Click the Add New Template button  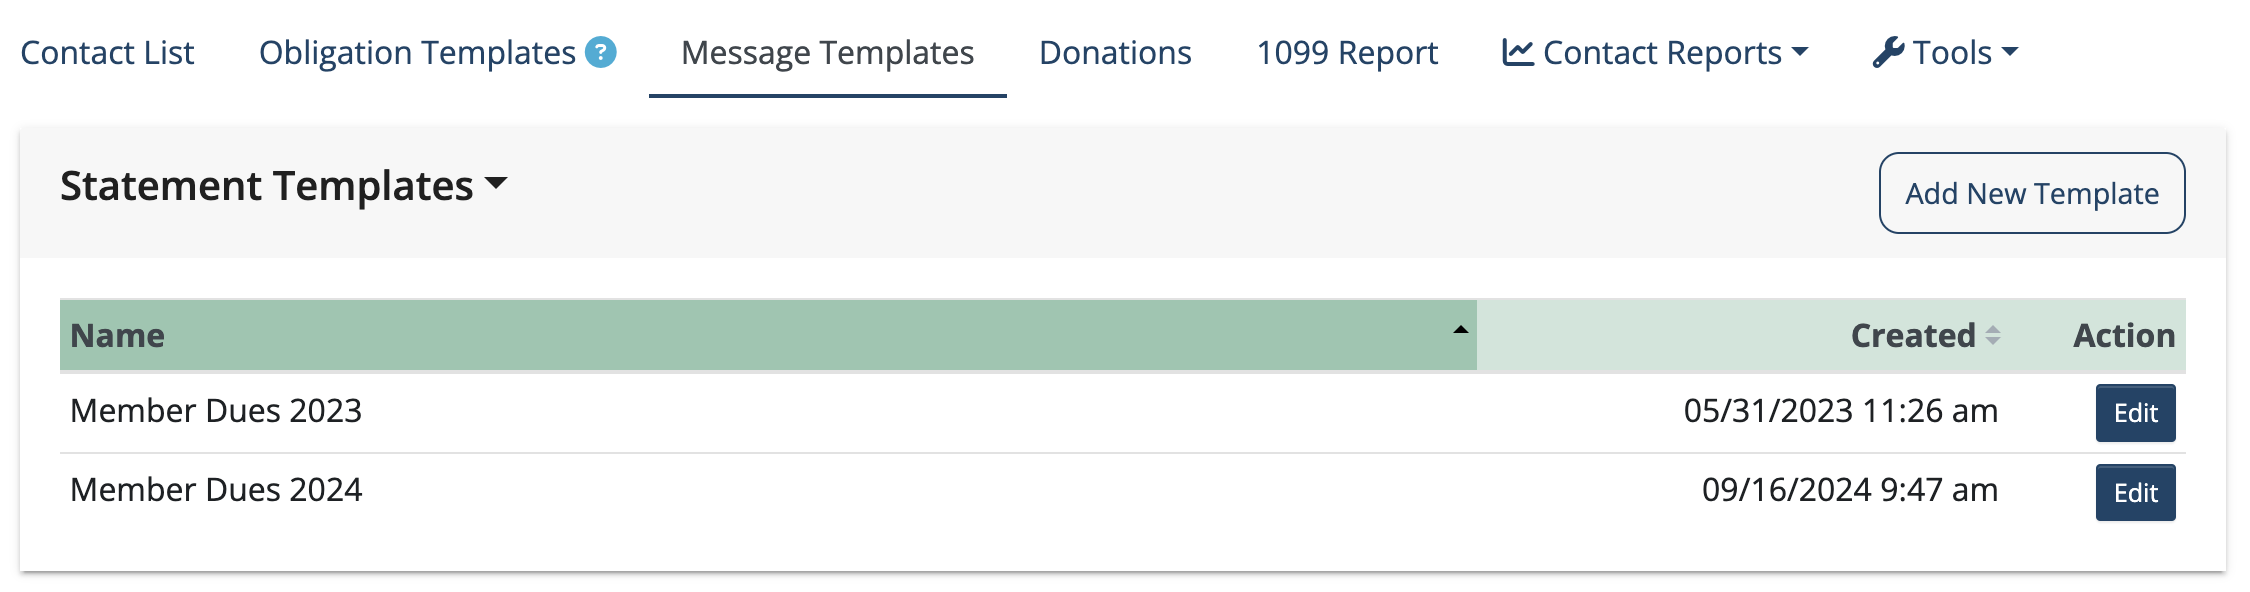[x=2032, y=193]
